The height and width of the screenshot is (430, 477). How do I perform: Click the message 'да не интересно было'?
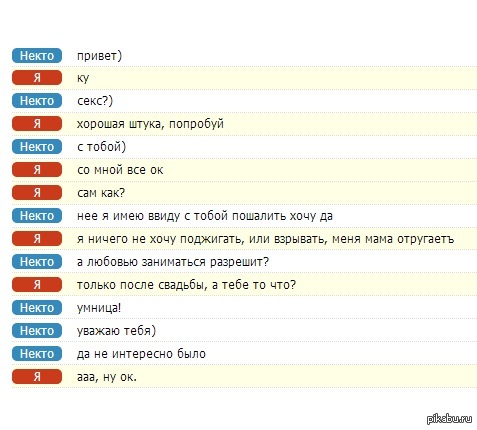pos(141,354)
